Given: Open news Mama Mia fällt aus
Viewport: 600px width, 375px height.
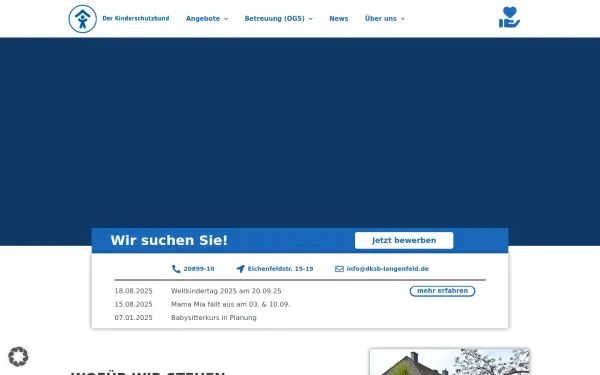Looking at the screenshot, I should tap(230, 305).
